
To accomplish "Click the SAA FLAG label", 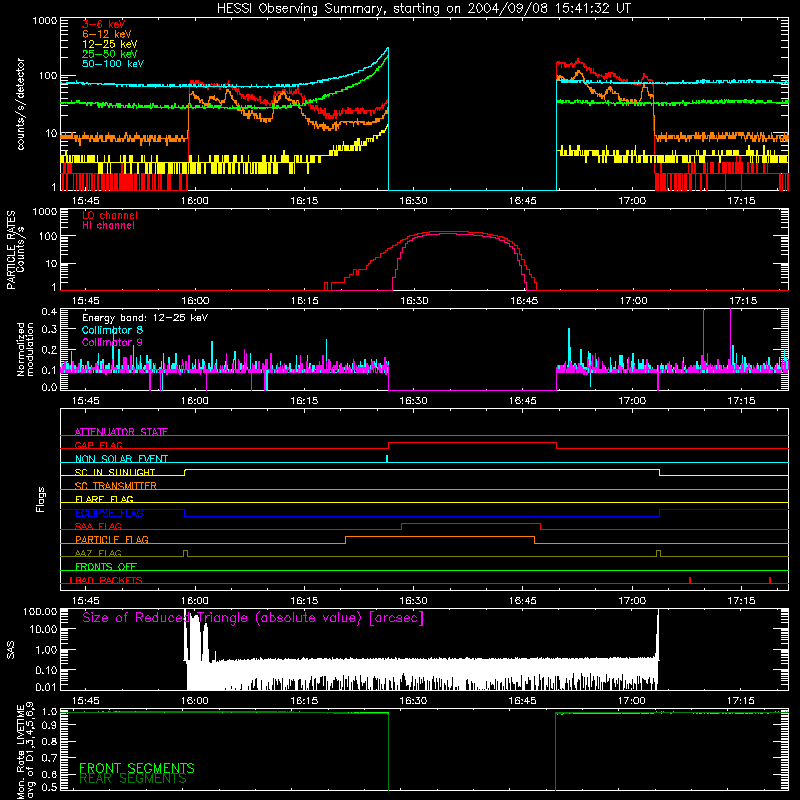I will tap(98, 526).
